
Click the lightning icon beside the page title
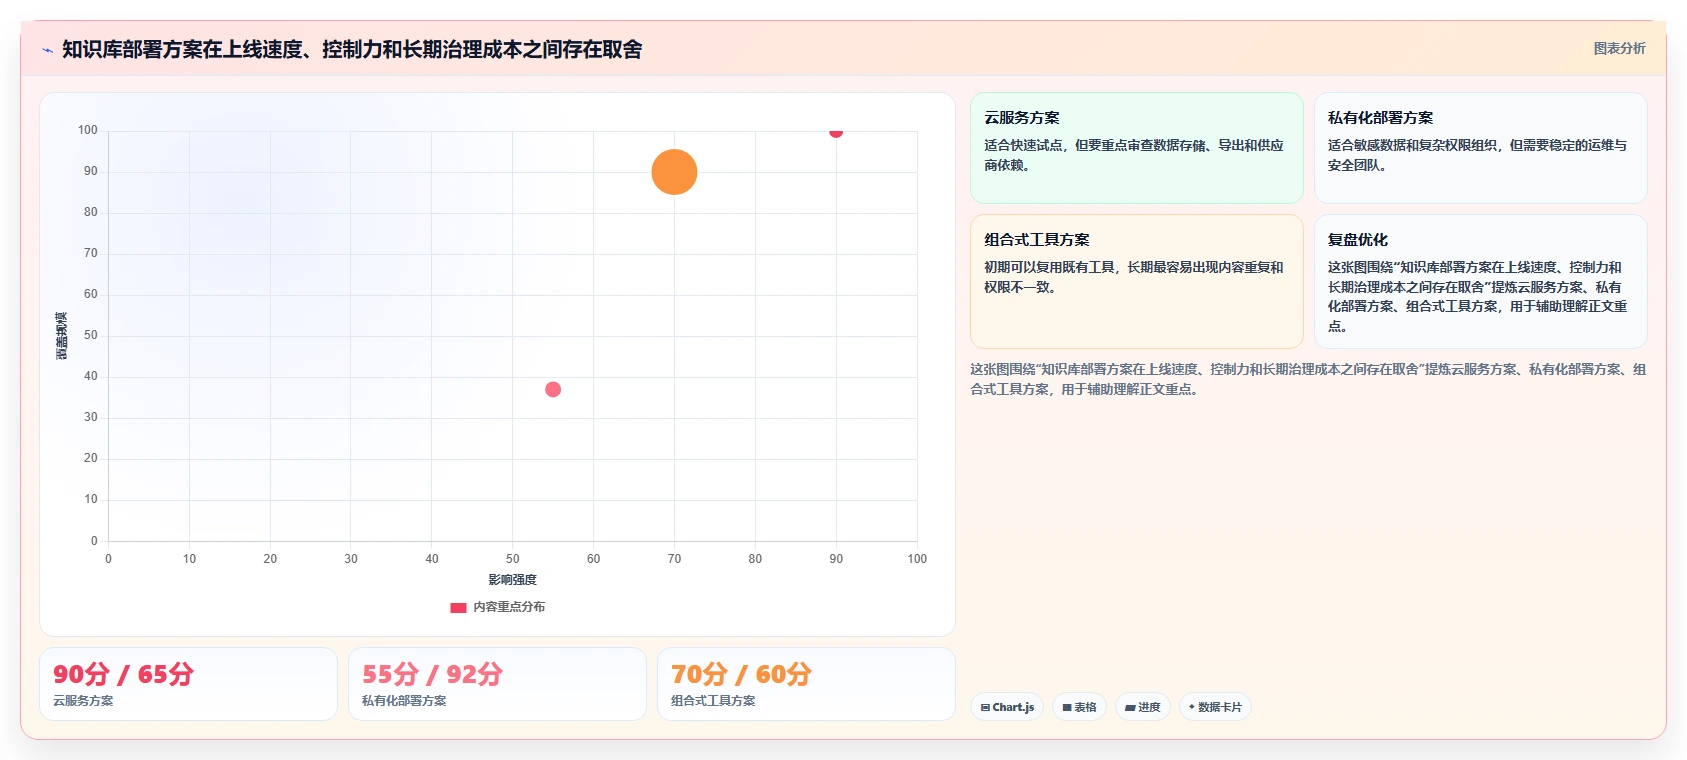point(47,50)
